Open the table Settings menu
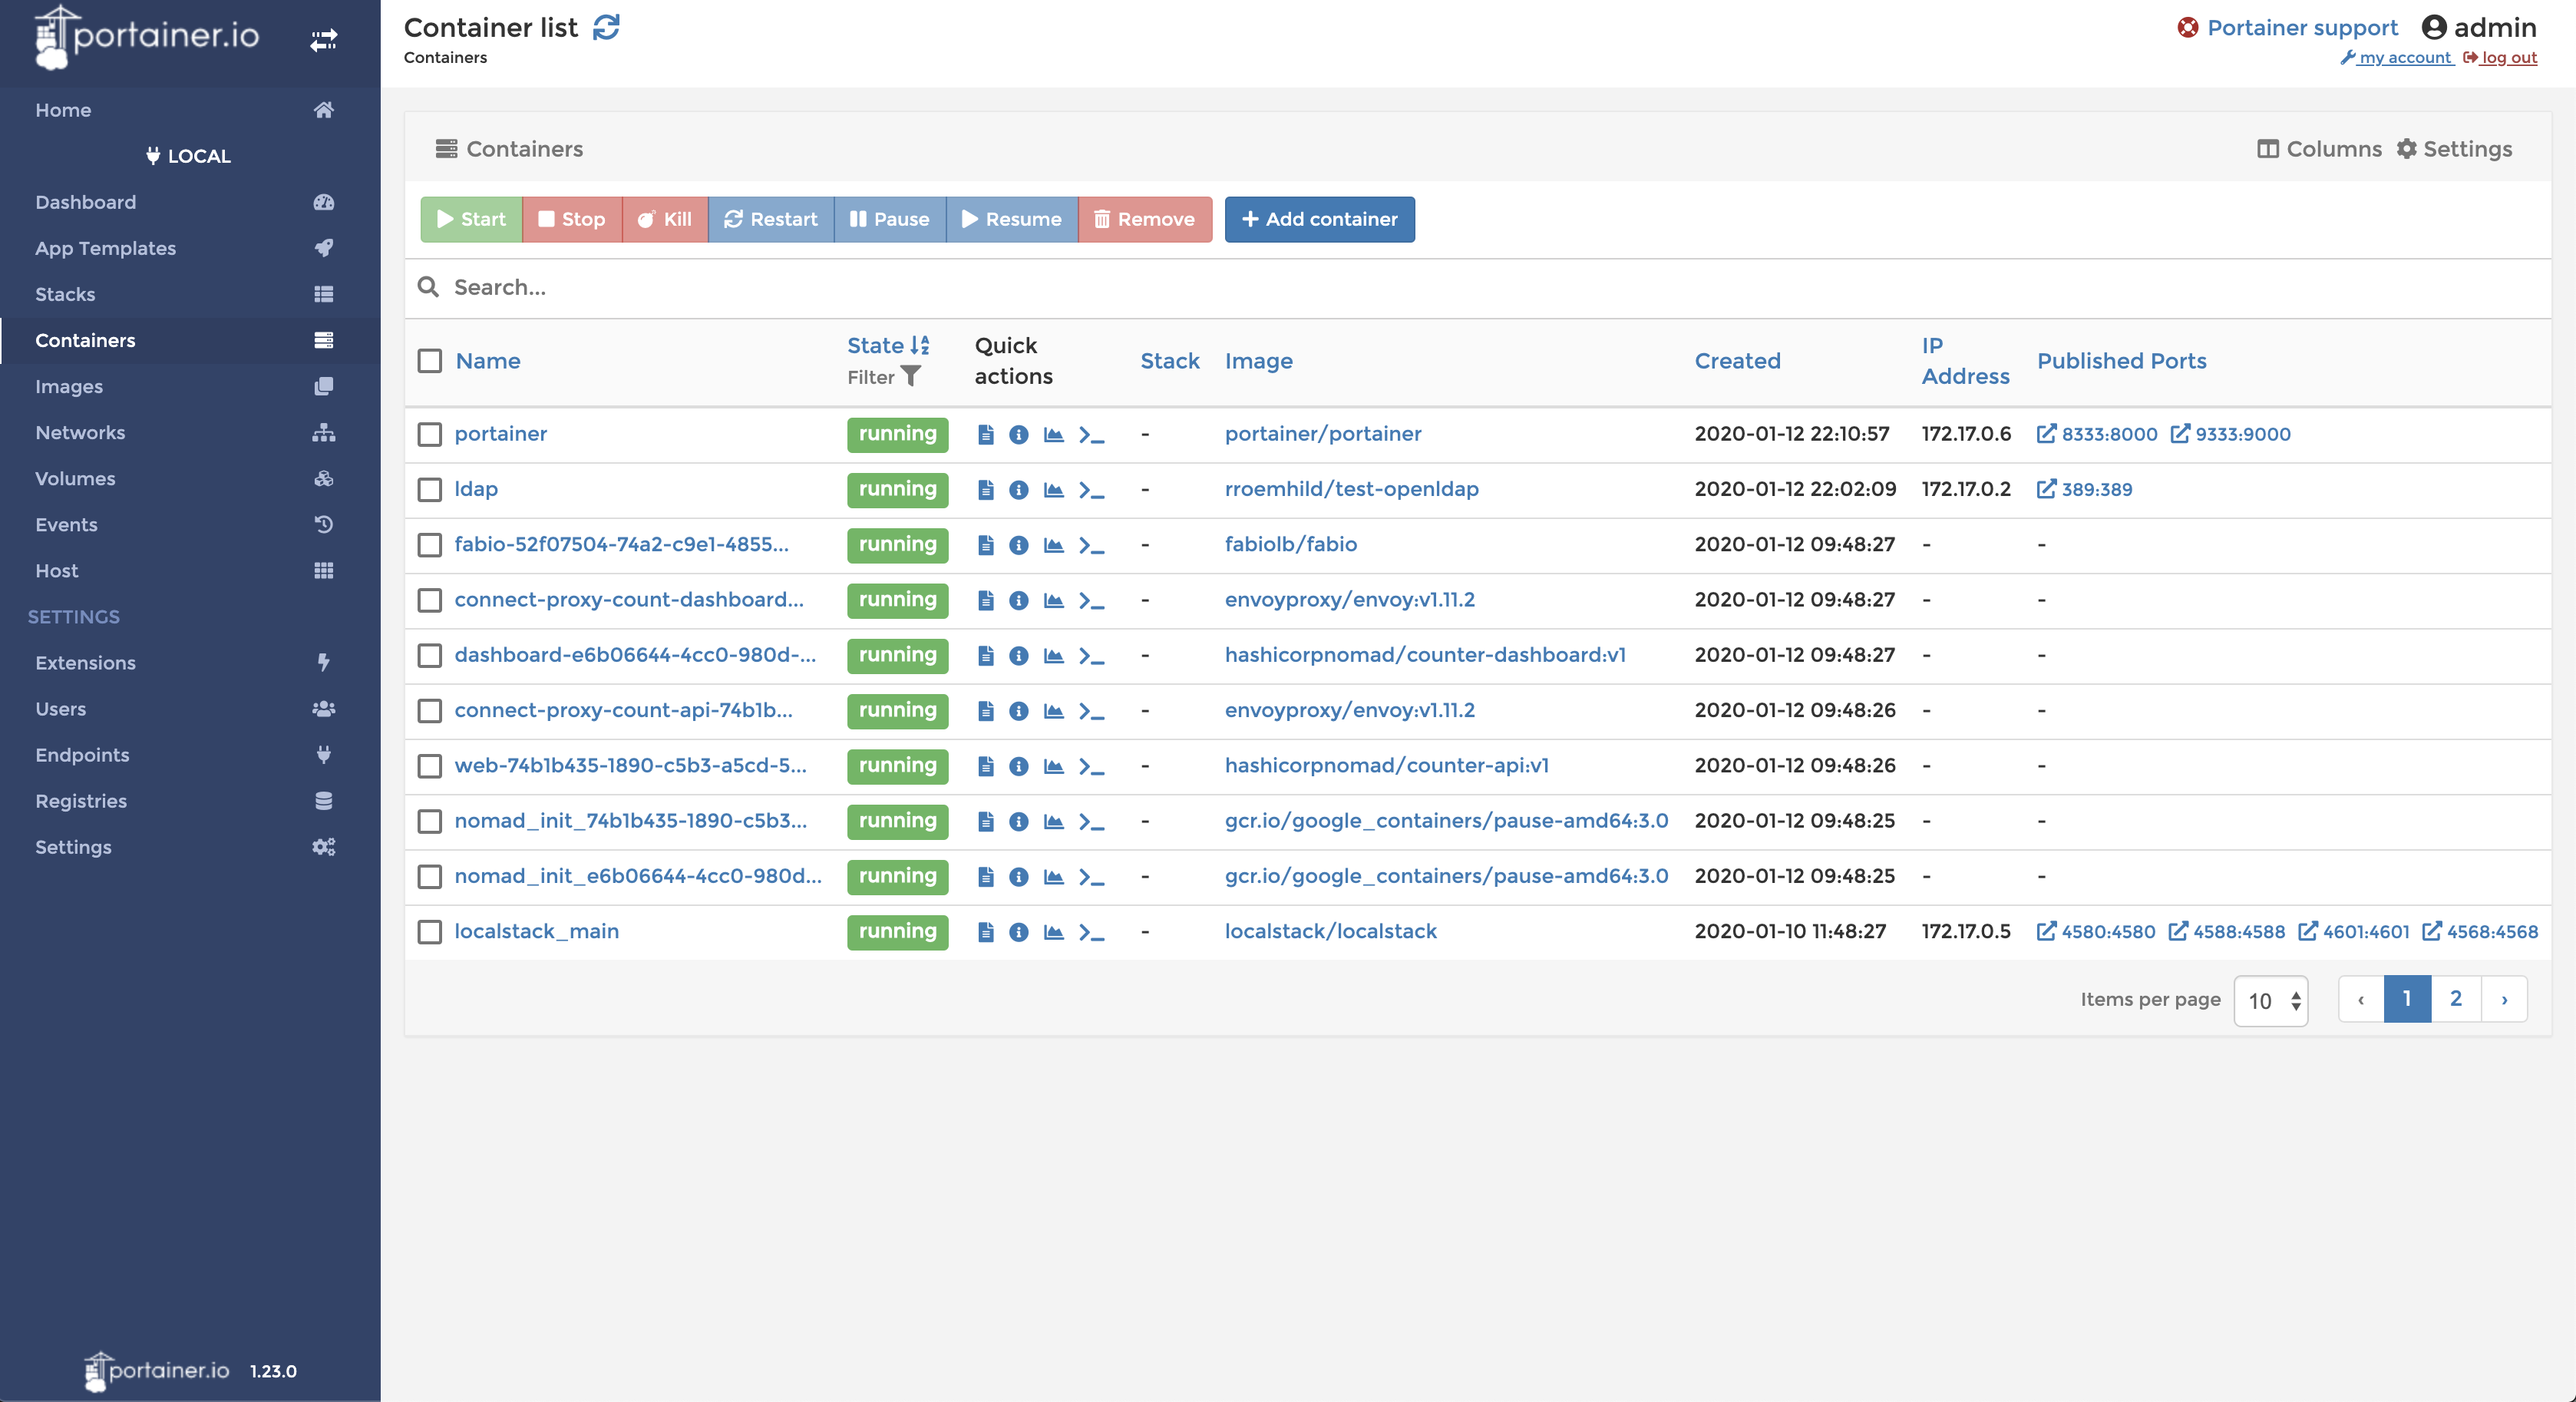 tap(2455, 149)
